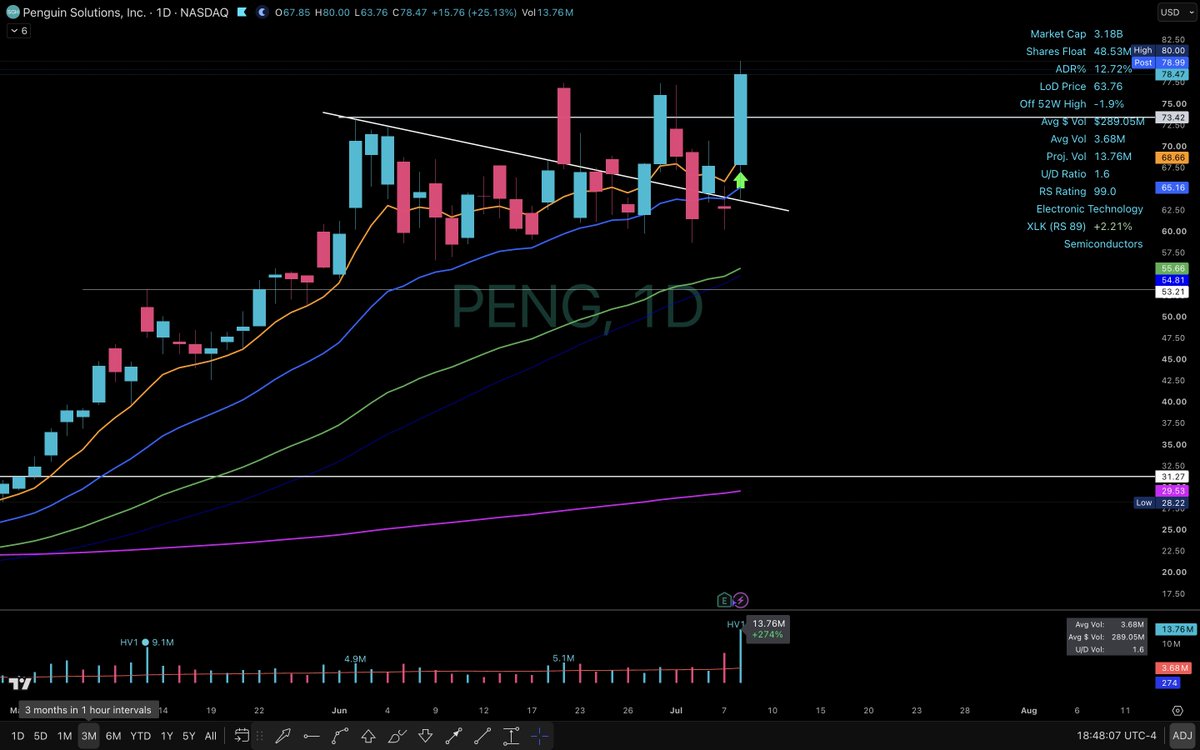Select the crosshair cursor tool

point(539,736)
